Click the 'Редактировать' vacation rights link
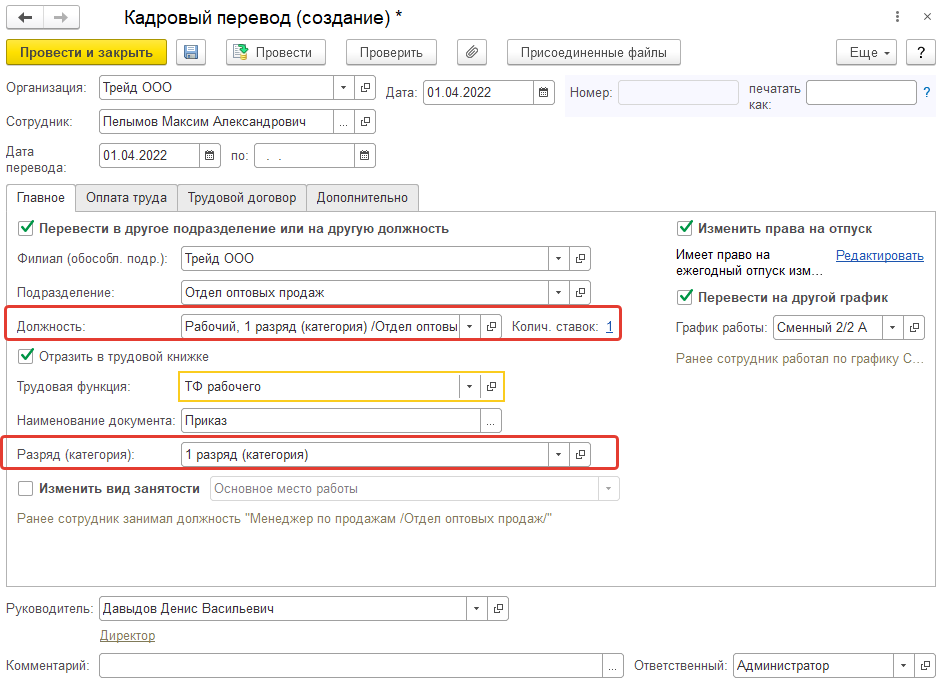This screenshot has height=689, width=951. 879,256
